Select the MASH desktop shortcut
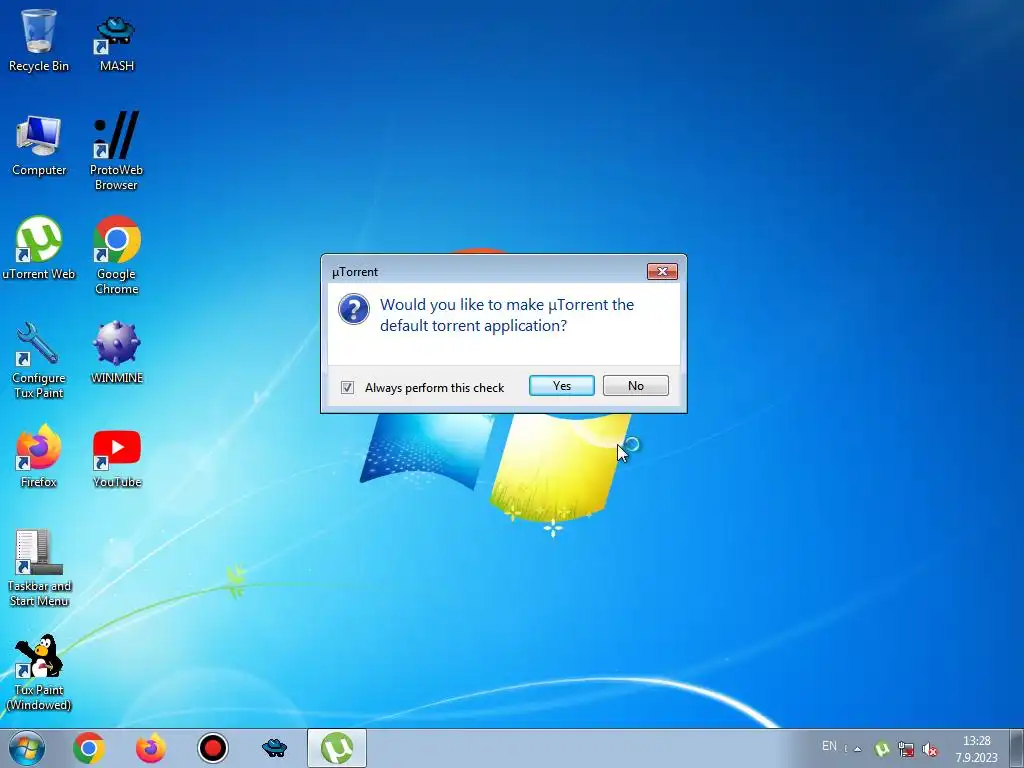This screenshot has height=768, width=1024. pyautogui.click(x=116, y=43)
